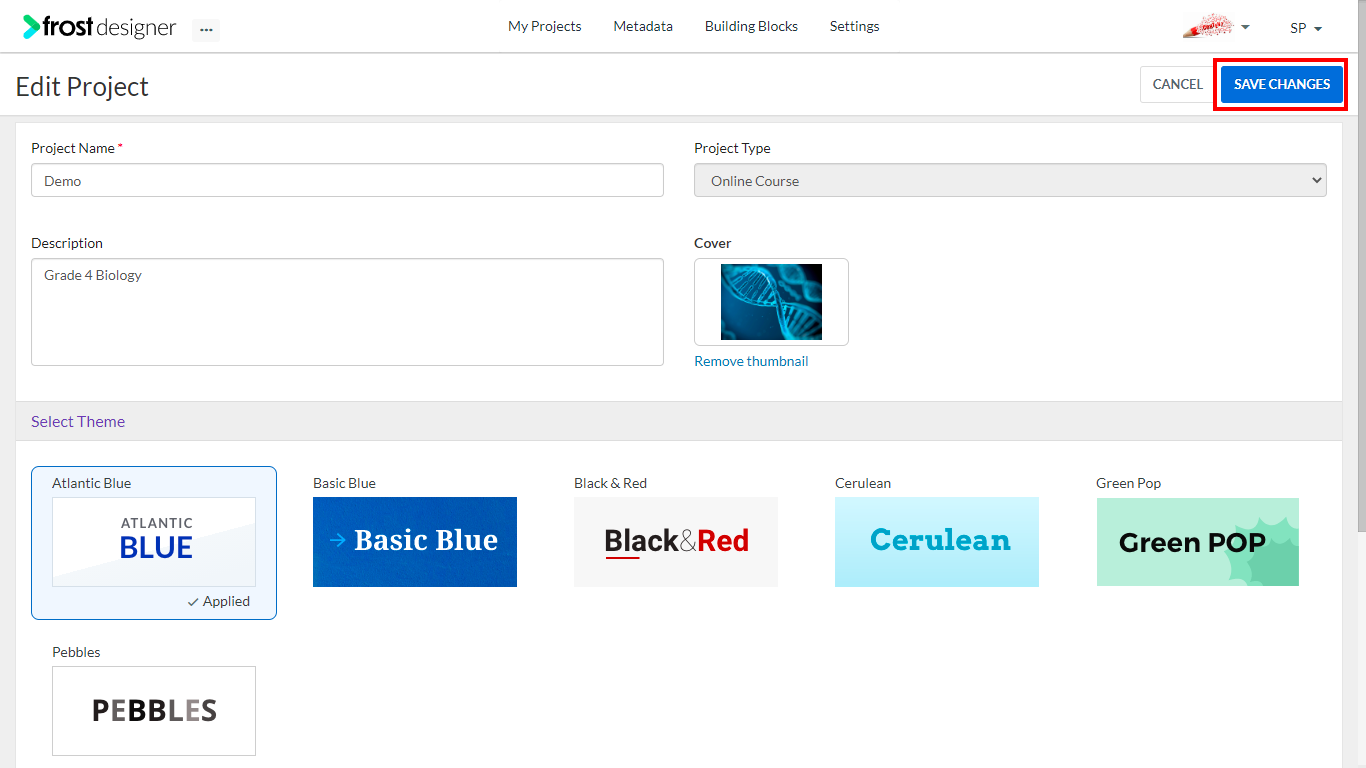
Task: Go to My Projects
Action: (544, 27)
